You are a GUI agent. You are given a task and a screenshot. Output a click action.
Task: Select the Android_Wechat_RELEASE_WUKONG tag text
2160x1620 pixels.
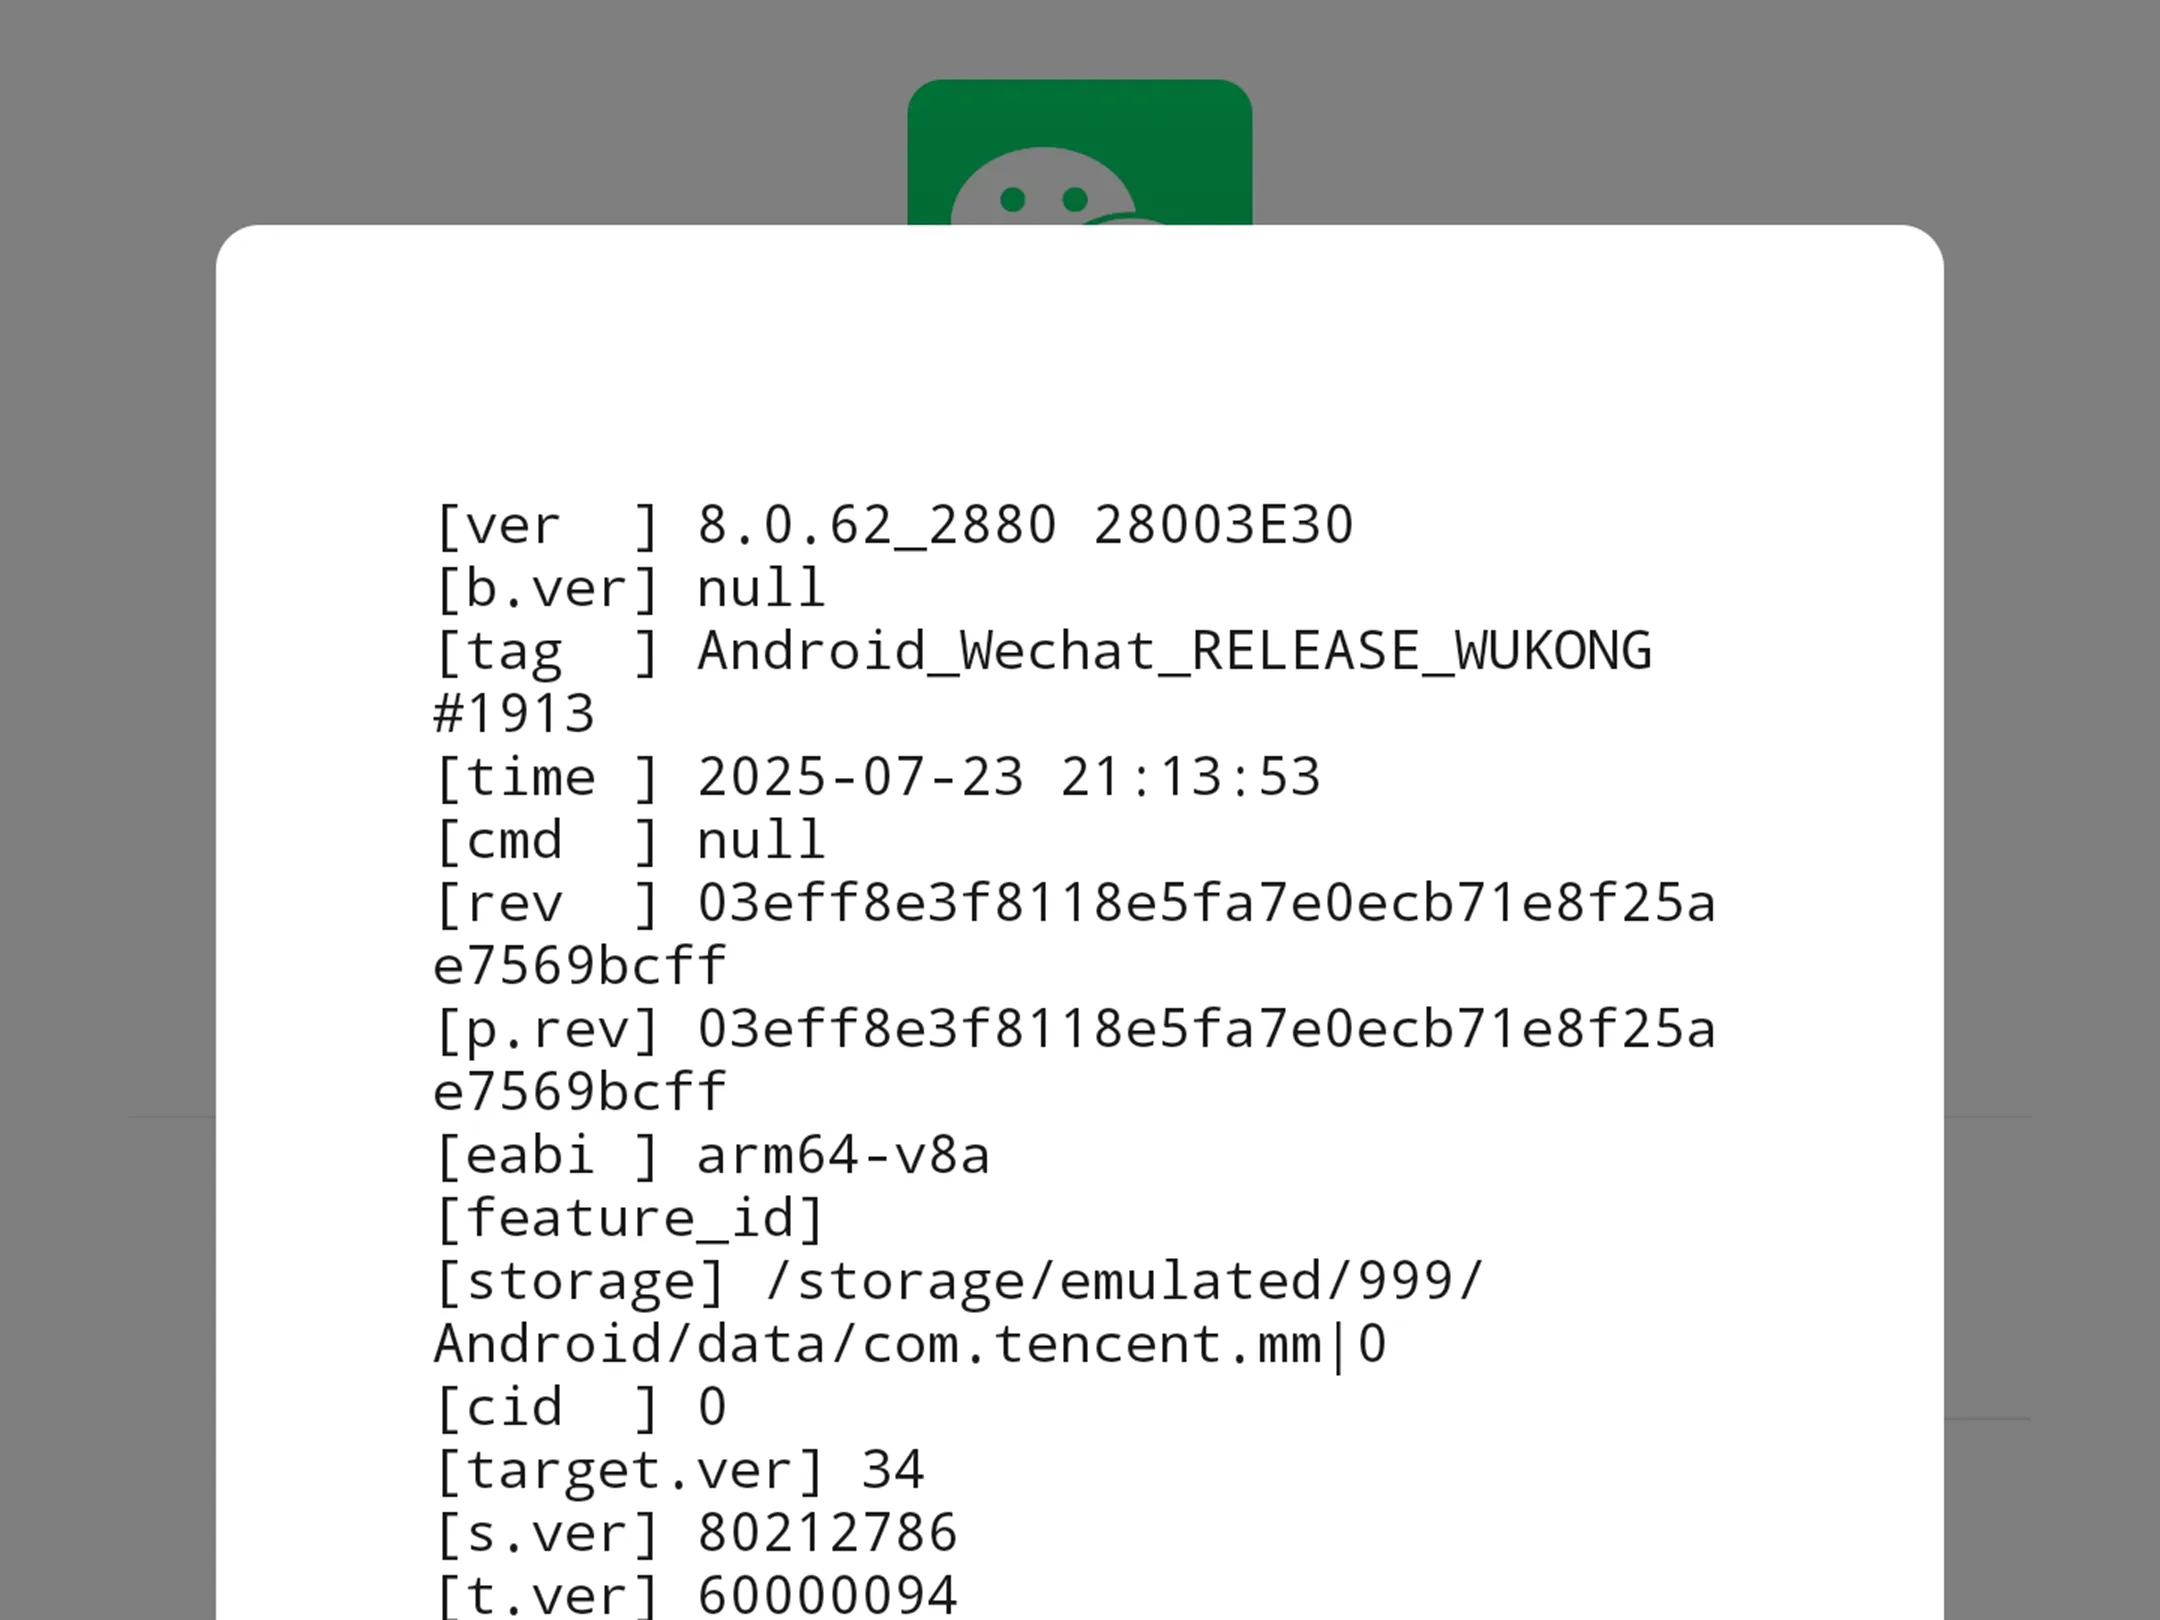(1174, 652)
